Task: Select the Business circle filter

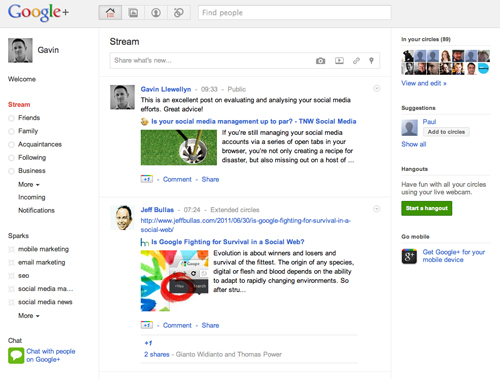Action: pos(32,171)
